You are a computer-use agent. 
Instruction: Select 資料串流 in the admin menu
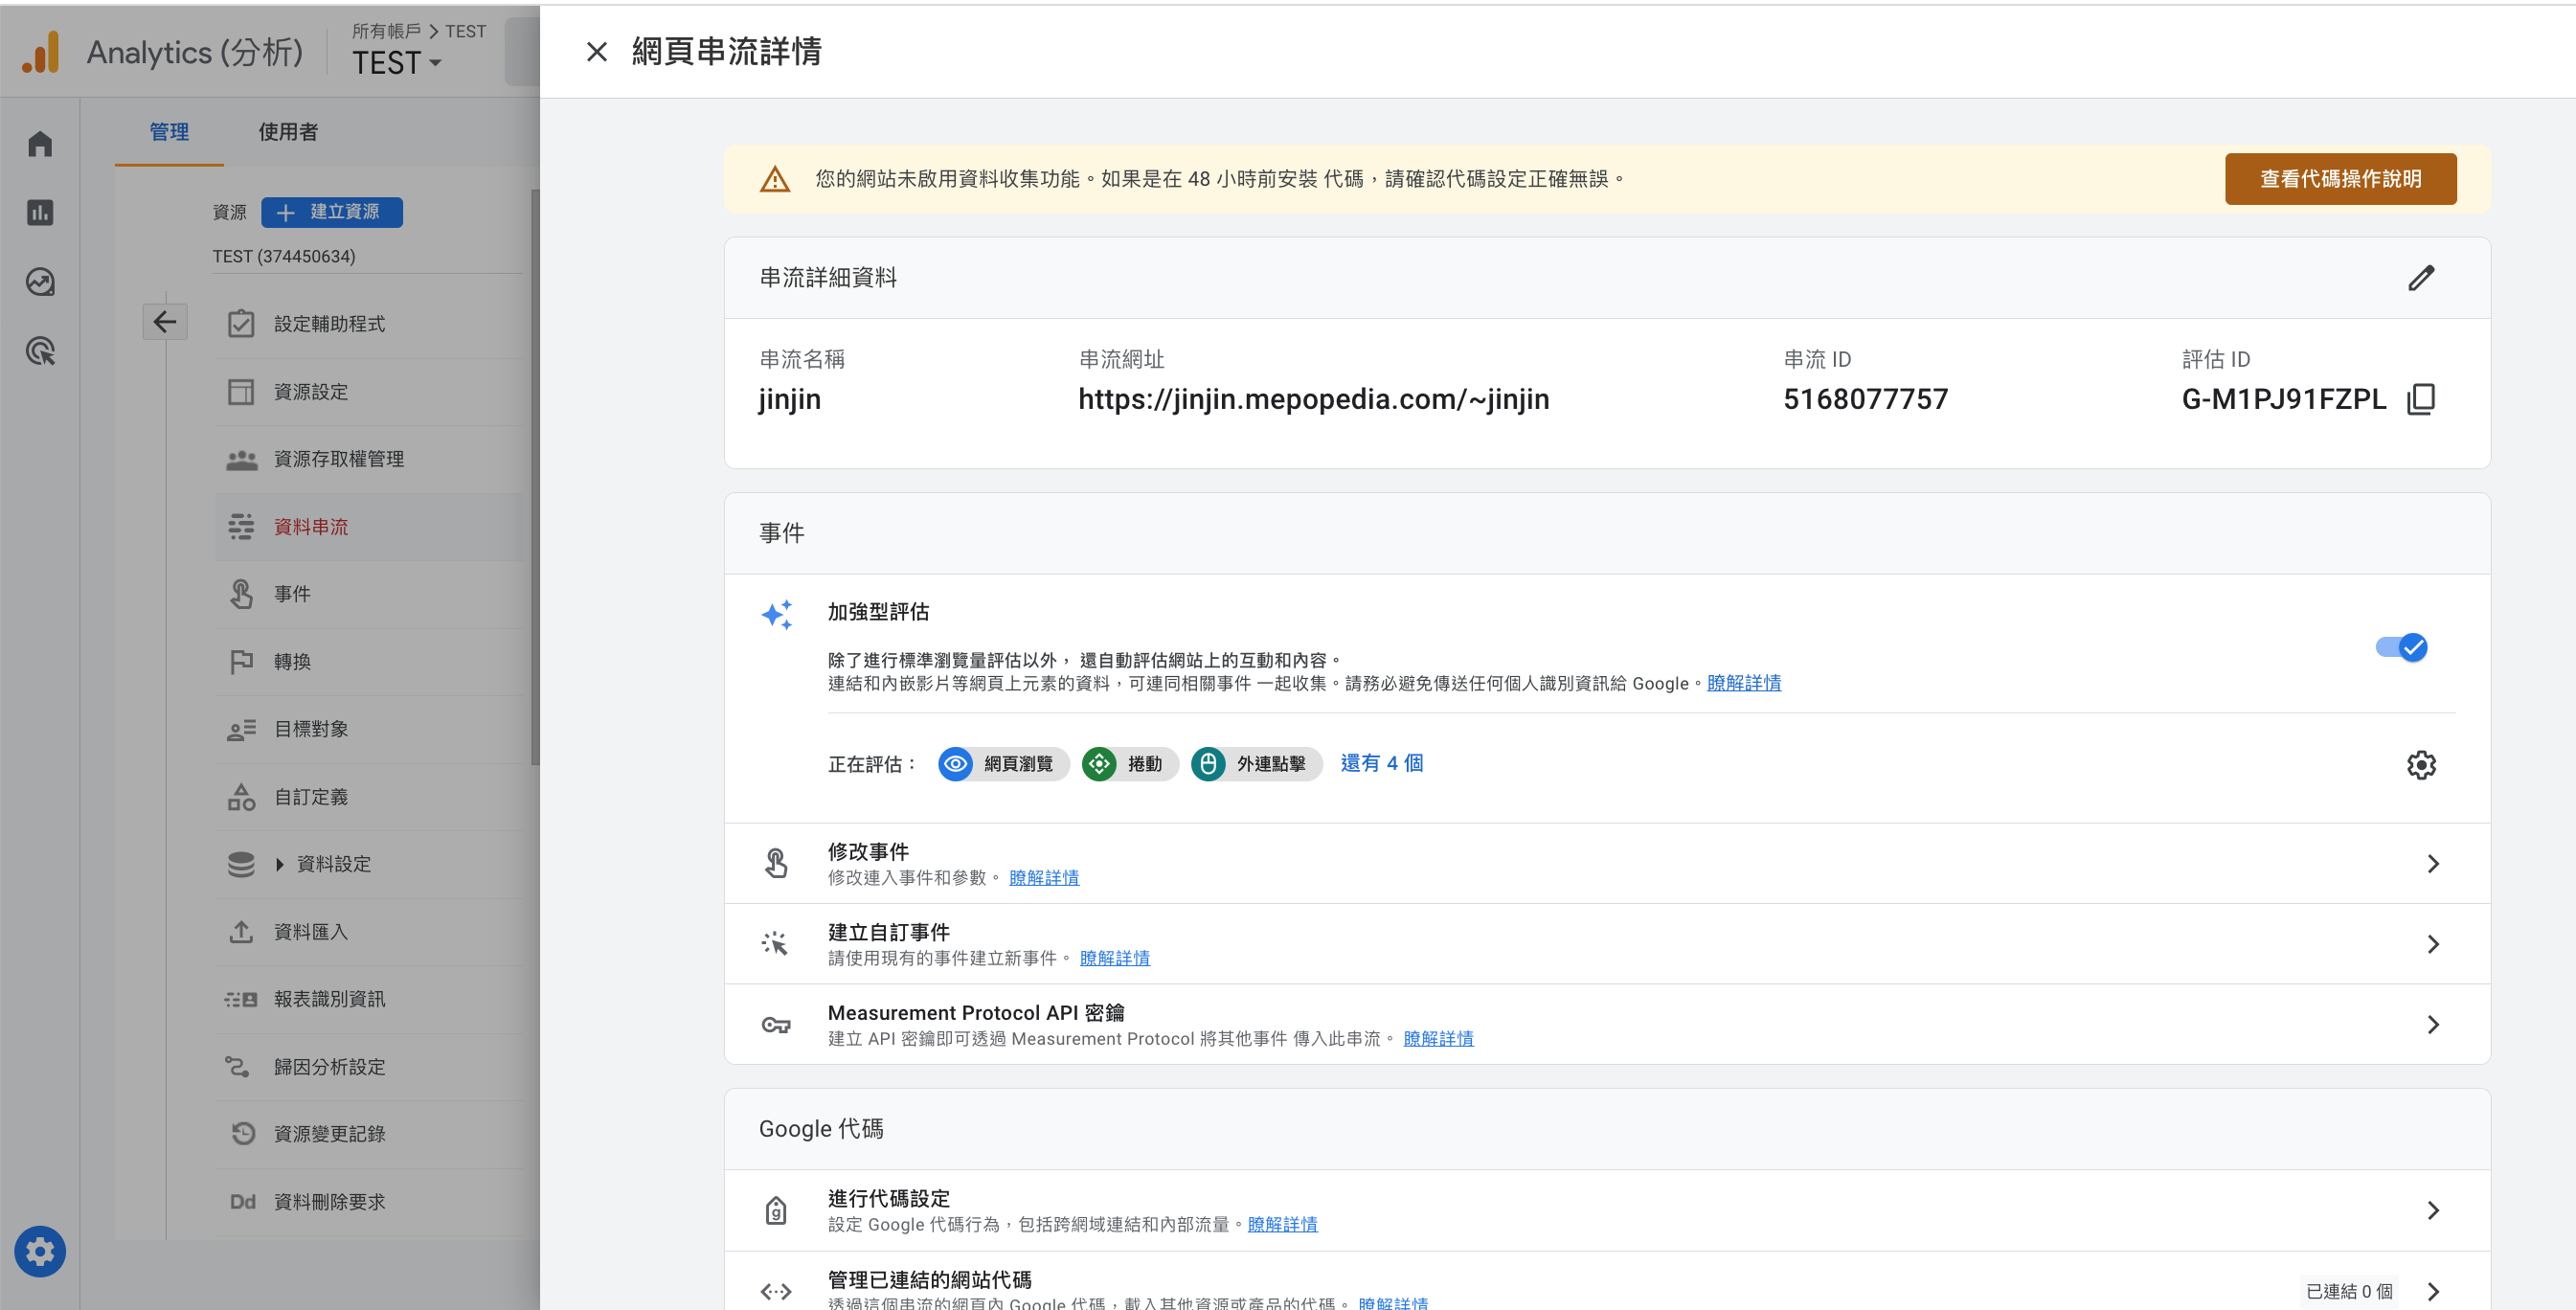tap(311, 527)
